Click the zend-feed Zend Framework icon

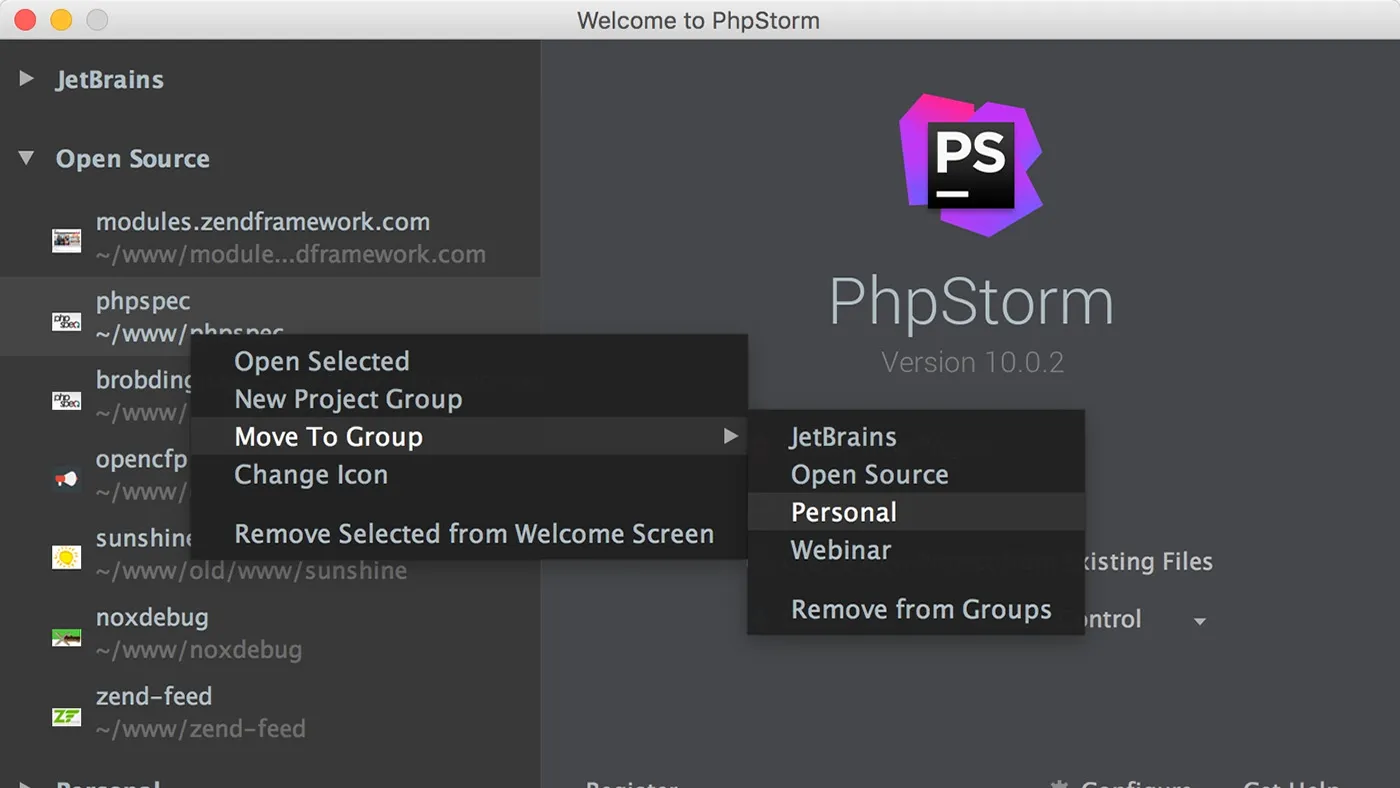(66, 715)
